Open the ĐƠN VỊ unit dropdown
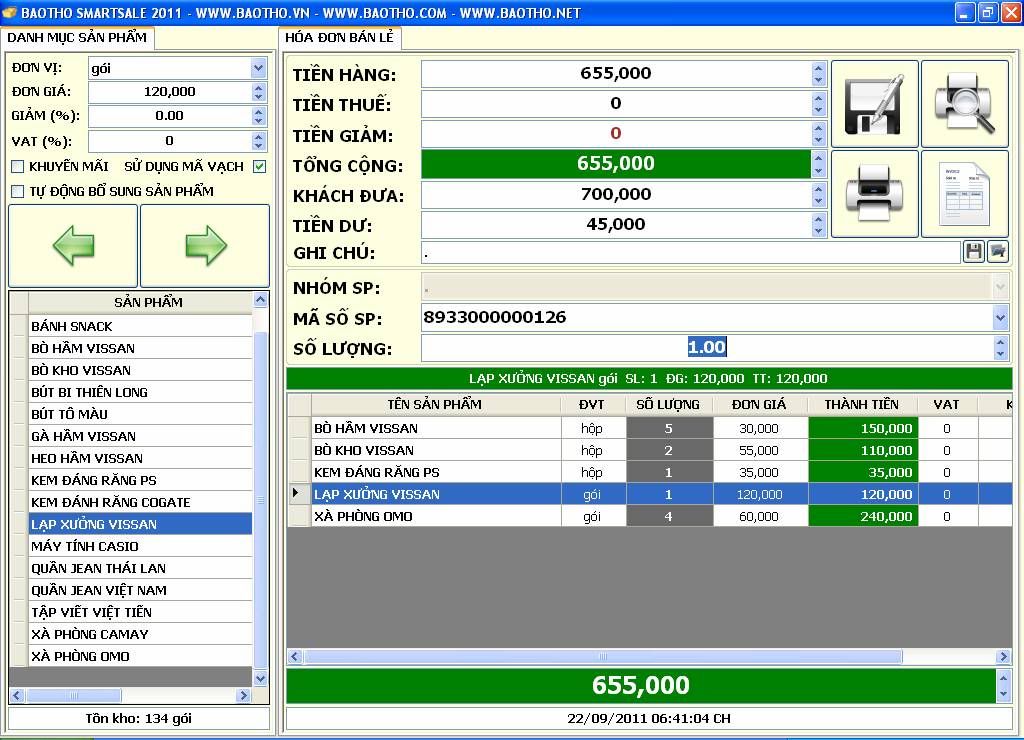1024x740 pixels. point(259,68)
